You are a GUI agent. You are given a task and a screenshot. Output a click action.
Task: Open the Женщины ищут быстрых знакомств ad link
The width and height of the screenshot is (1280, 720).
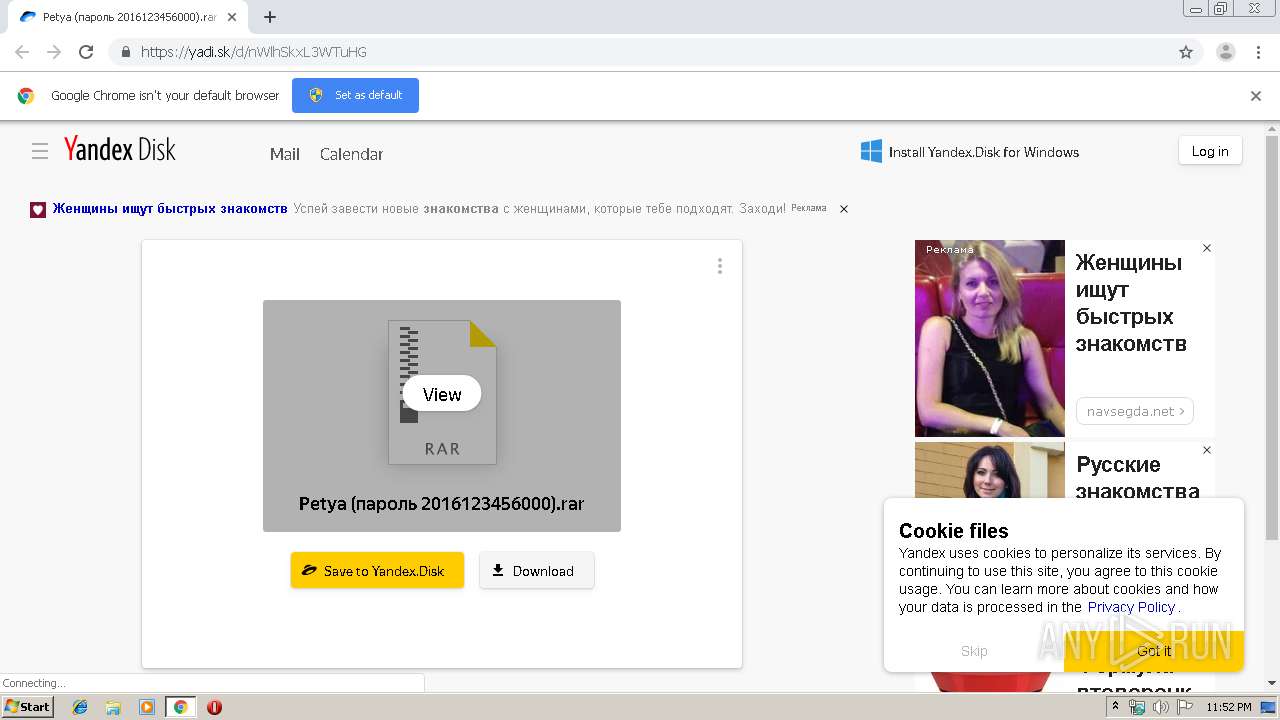170,208
